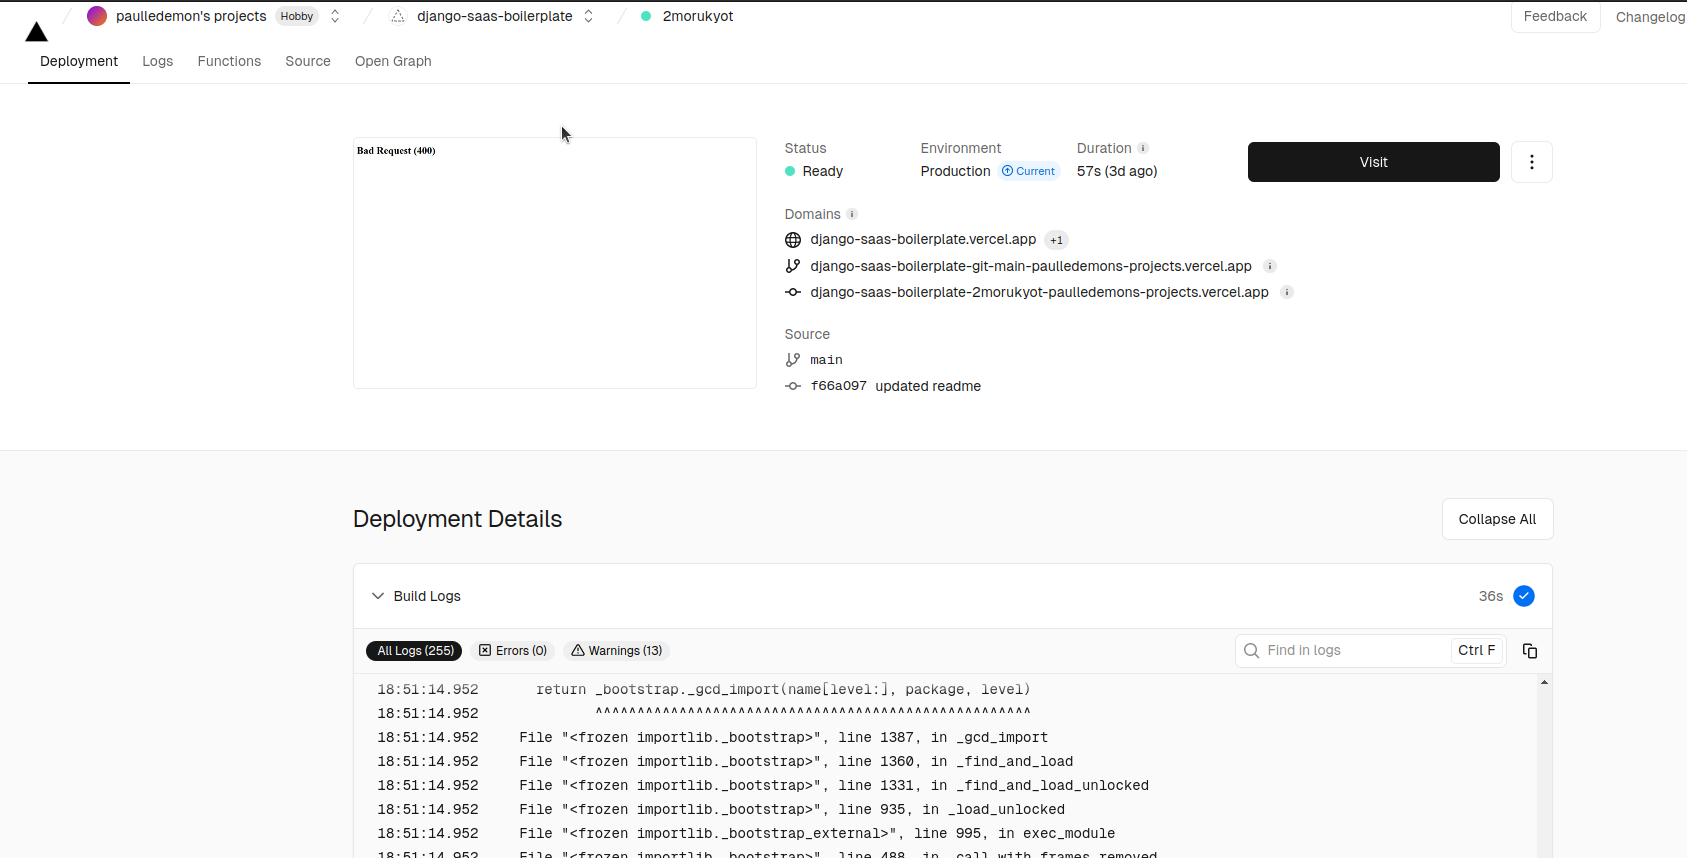Expand the project switcher chevrons
Image resolution: width=1687 pixels, height=858 pixels.
point(589,16)
